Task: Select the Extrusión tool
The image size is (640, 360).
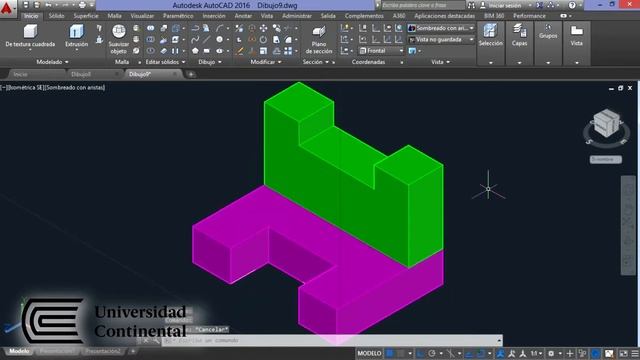Action: (x=76, y=36)
